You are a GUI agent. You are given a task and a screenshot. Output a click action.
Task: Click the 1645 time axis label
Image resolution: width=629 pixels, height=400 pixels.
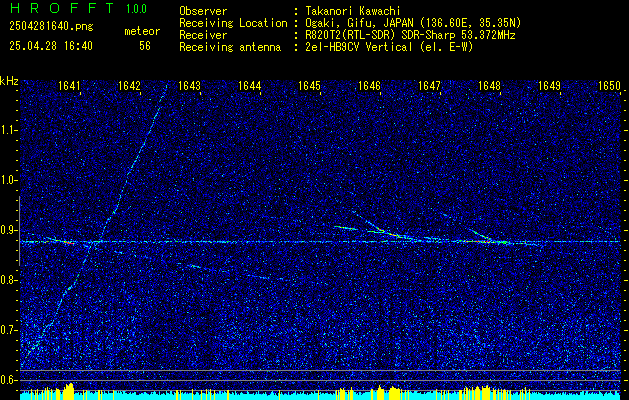[x=309, y=86]
